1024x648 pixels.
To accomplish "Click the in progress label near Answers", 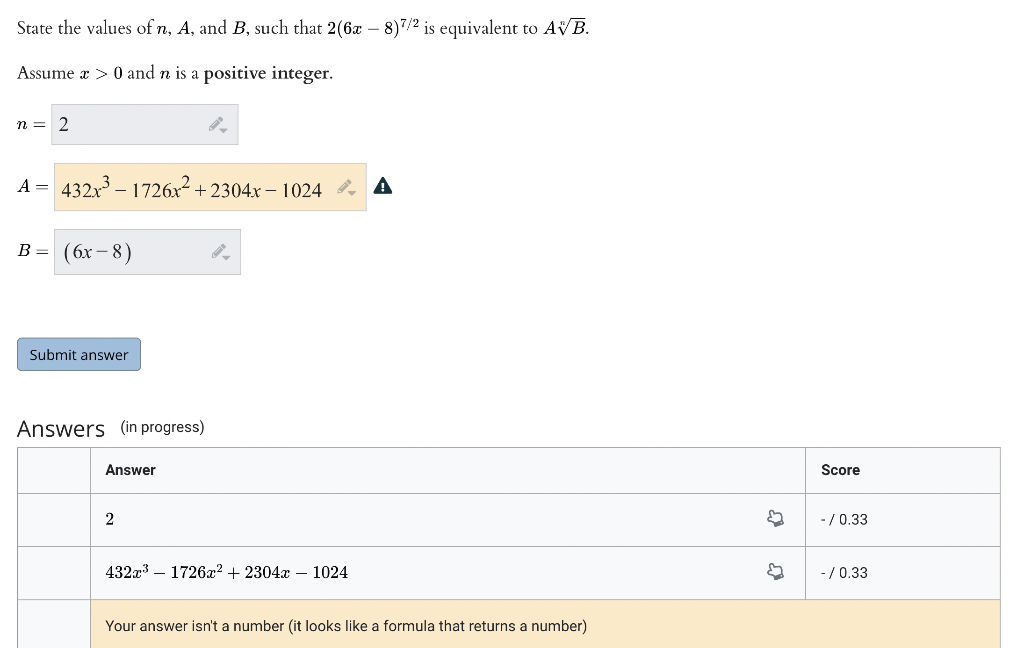I will pyautogui.click(x=162, y=427).
